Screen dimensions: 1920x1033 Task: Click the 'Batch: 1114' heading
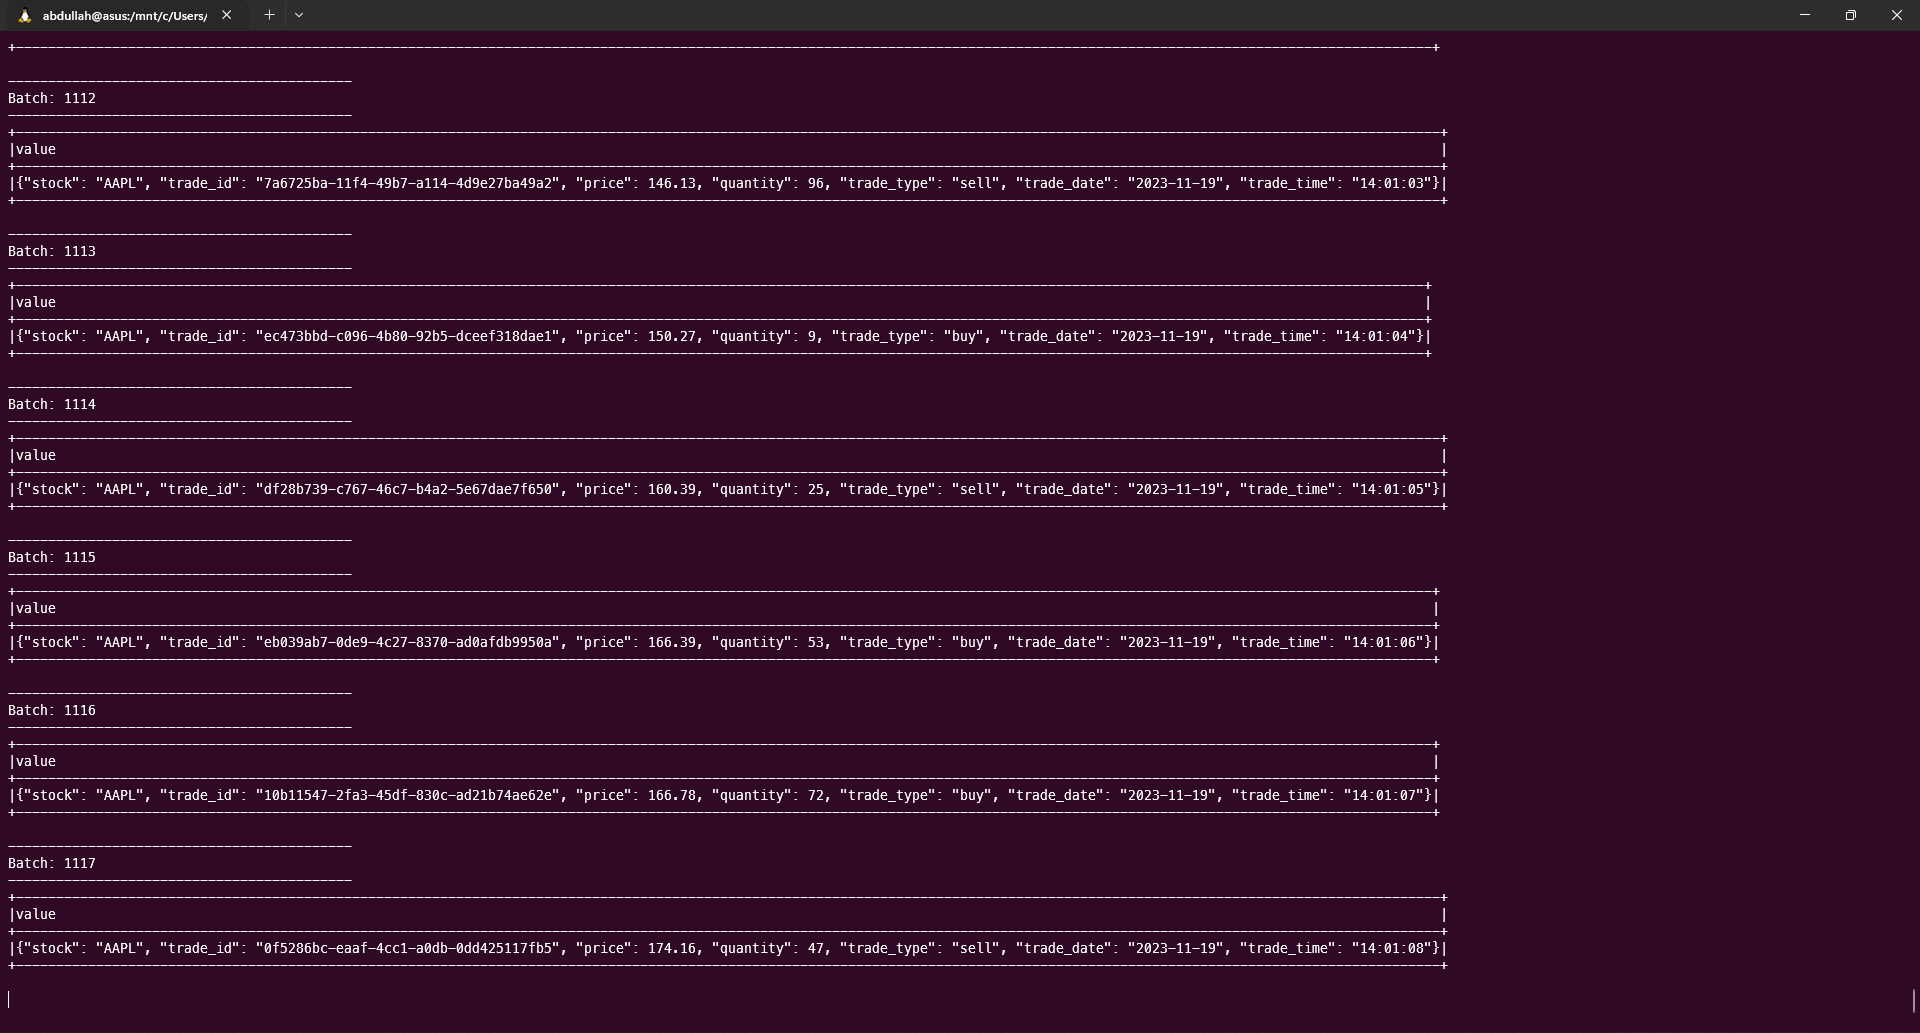coord(52,404)
